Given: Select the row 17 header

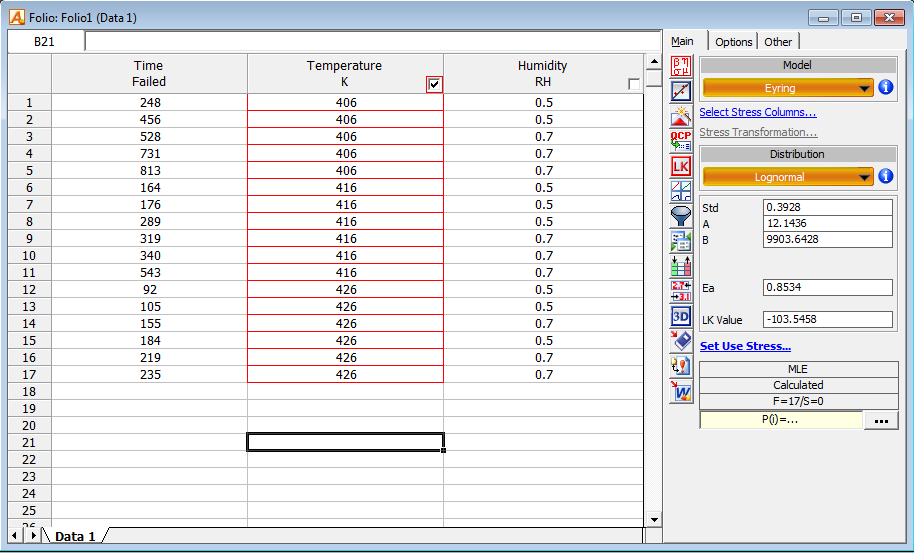Looking at the screenshot, I should (x=30, y=375).
